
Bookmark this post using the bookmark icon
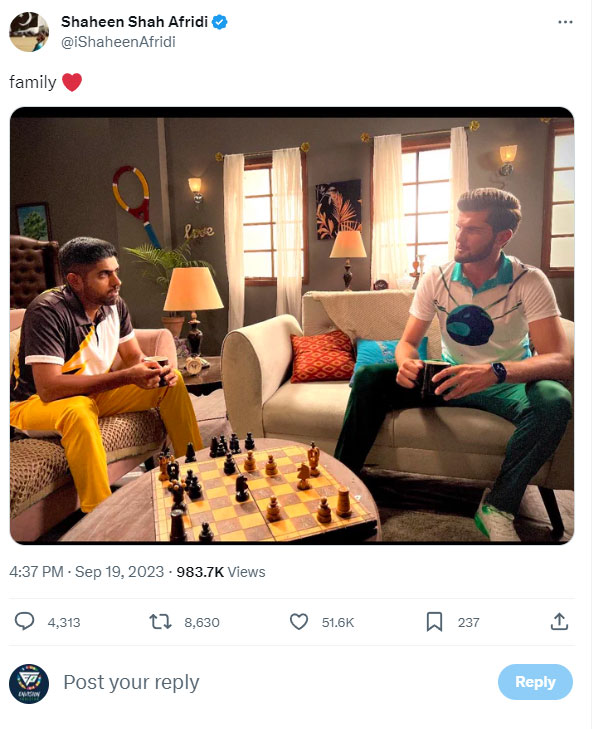pos(434,622)
